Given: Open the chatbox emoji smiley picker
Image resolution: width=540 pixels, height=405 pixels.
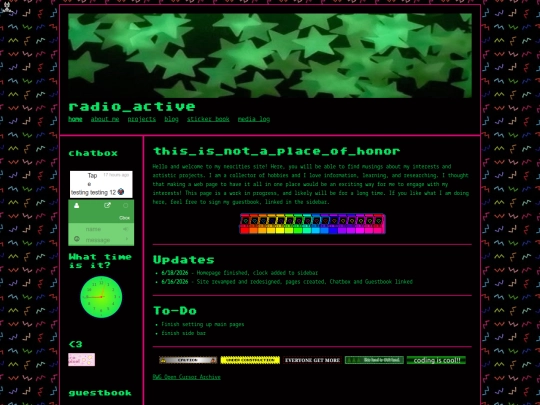Looking at the screenshot, I should click(77, 239).
